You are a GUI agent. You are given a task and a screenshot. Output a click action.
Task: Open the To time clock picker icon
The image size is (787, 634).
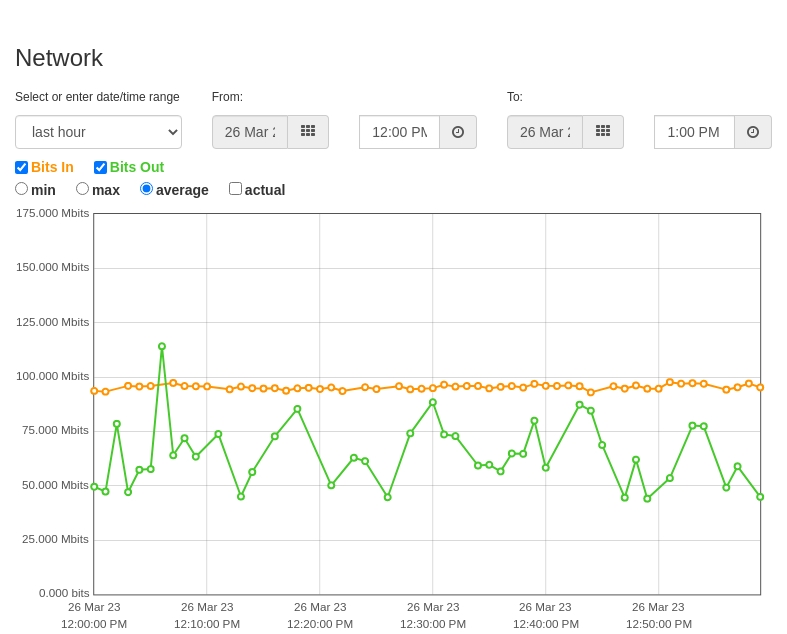tap(753, 132)
